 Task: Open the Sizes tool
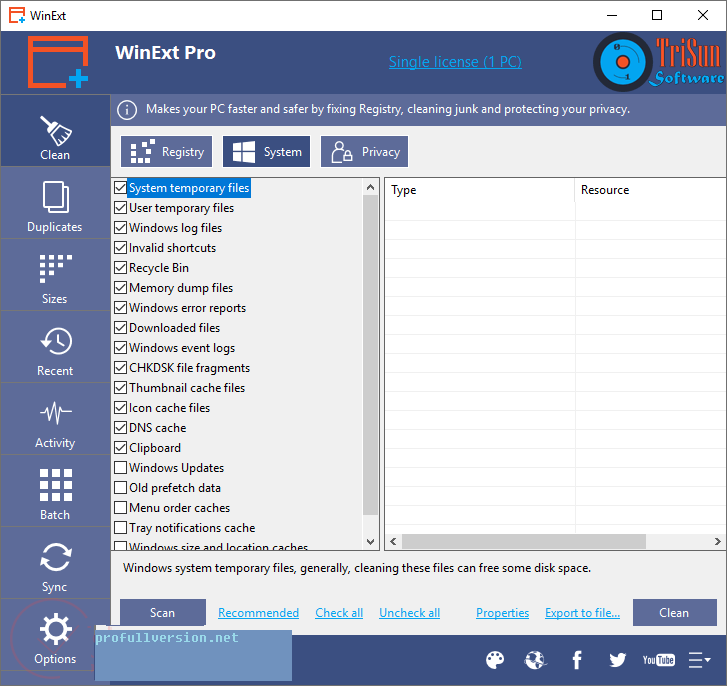tap(55, 275)
